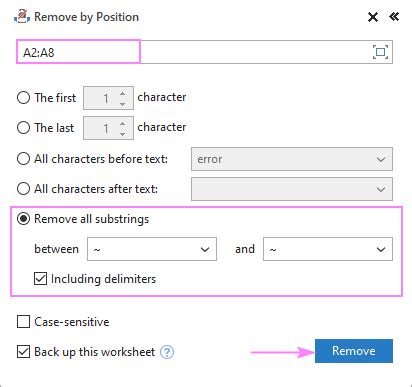Choose All characters after text option
Image resolution: width=412 pixels, height=387 pixels.
(x=23, y=189)
